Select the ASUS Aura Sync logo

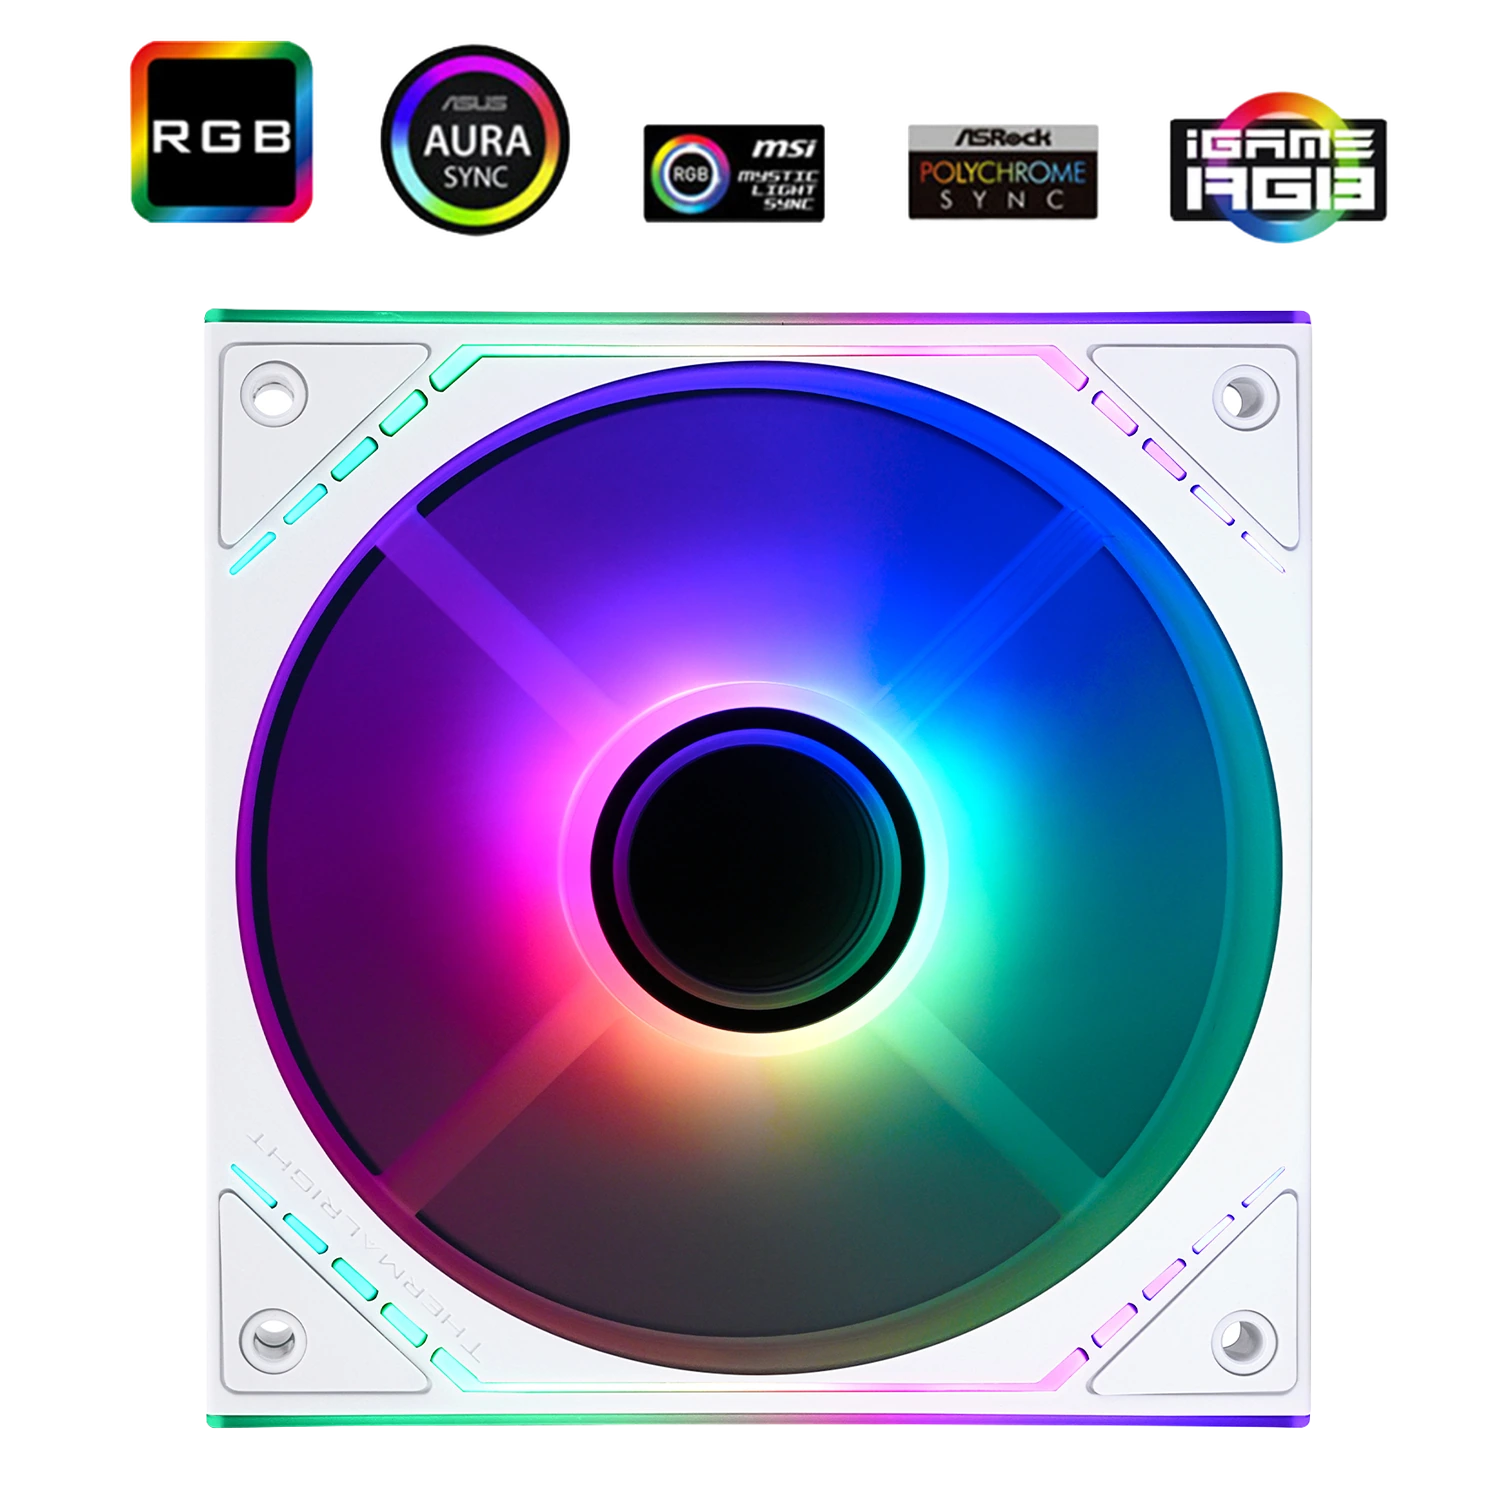pos(475,139)
